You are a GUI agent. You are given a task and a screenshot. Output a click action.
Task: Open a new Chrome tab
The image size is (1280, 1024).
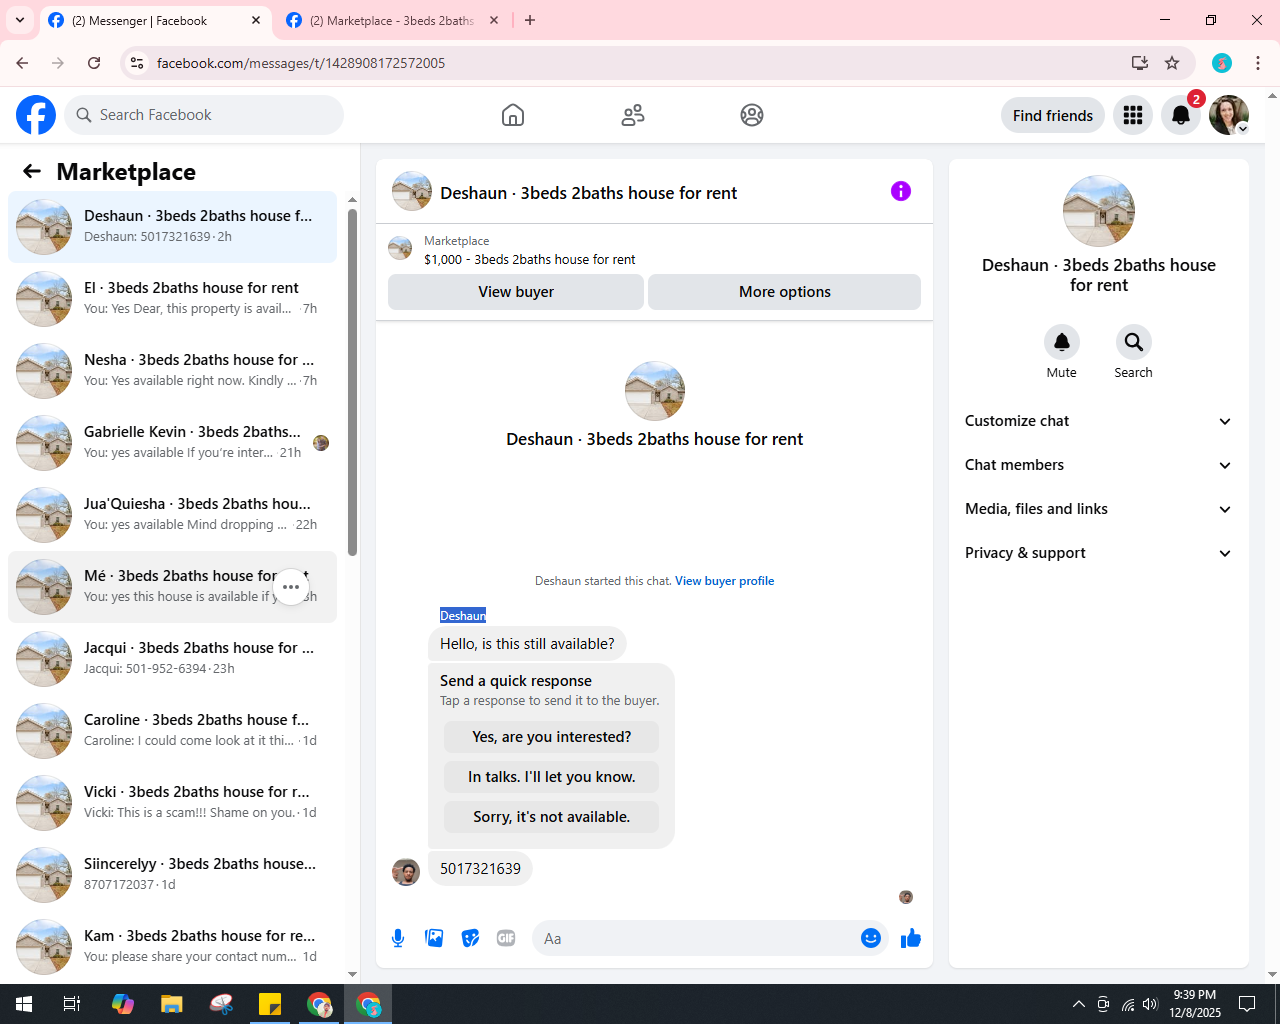point(530,20)
